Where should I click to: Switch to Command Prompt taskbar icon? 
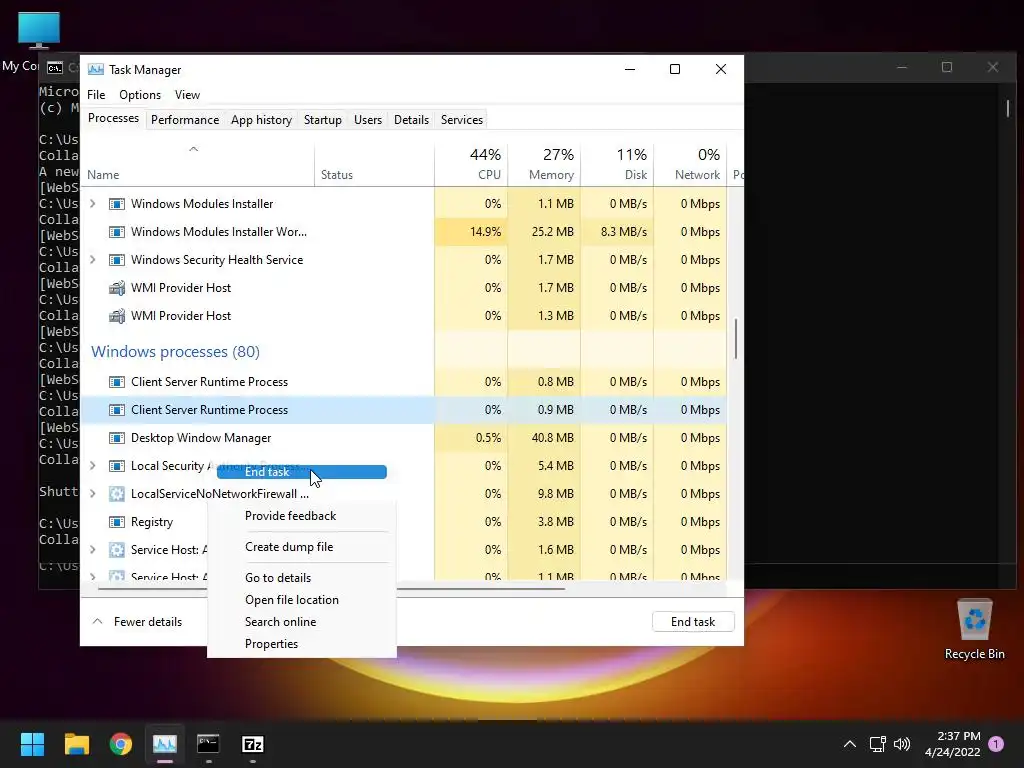click(x=208, y=744)
